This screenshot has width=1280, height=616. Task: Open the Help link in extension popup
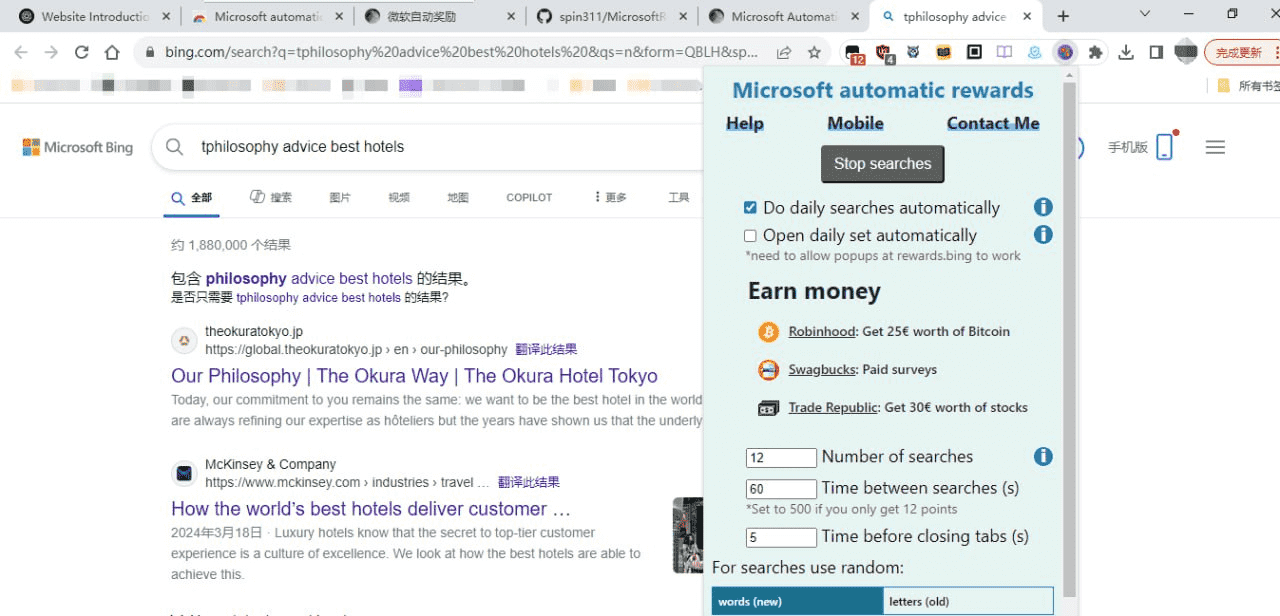coord(745,123)
